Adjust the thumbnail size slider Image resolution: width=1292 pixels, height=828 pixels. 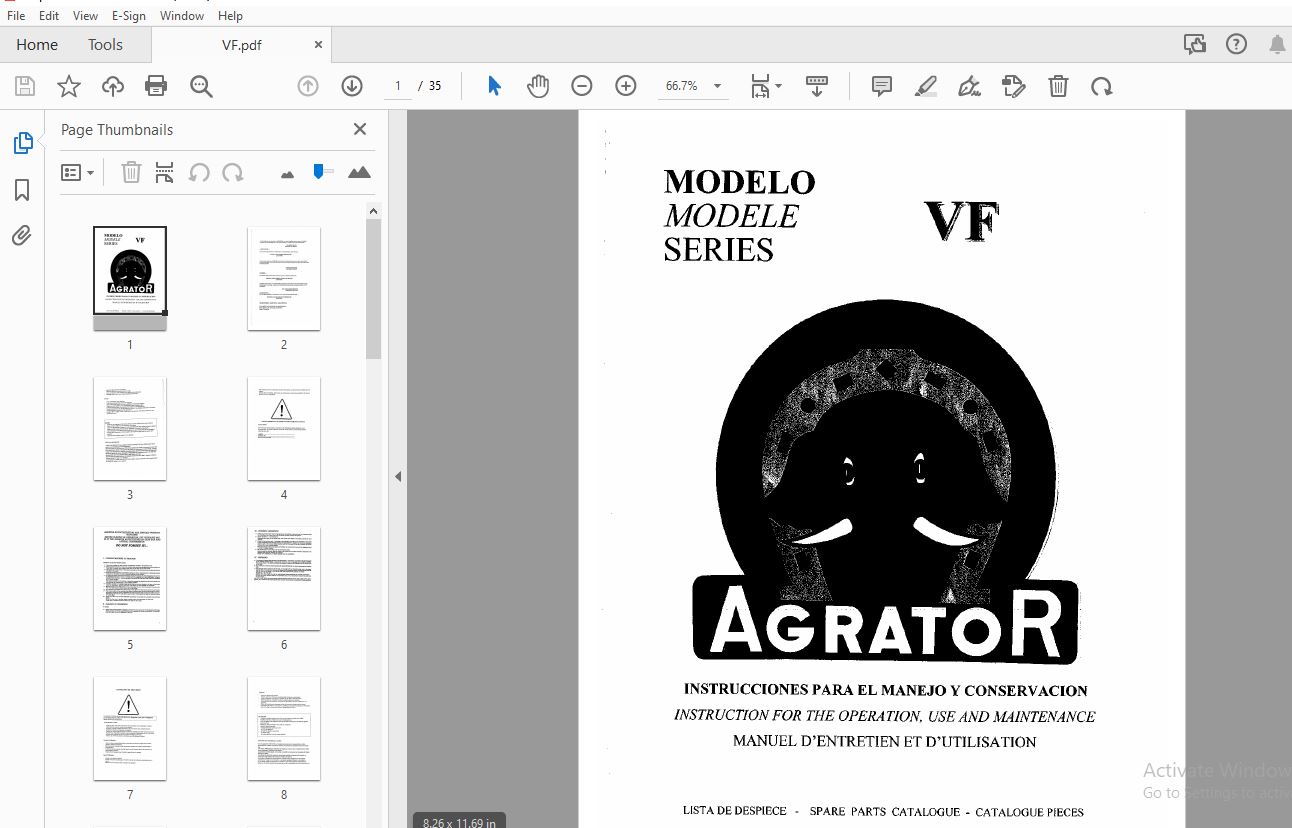(x=322, y=172)
